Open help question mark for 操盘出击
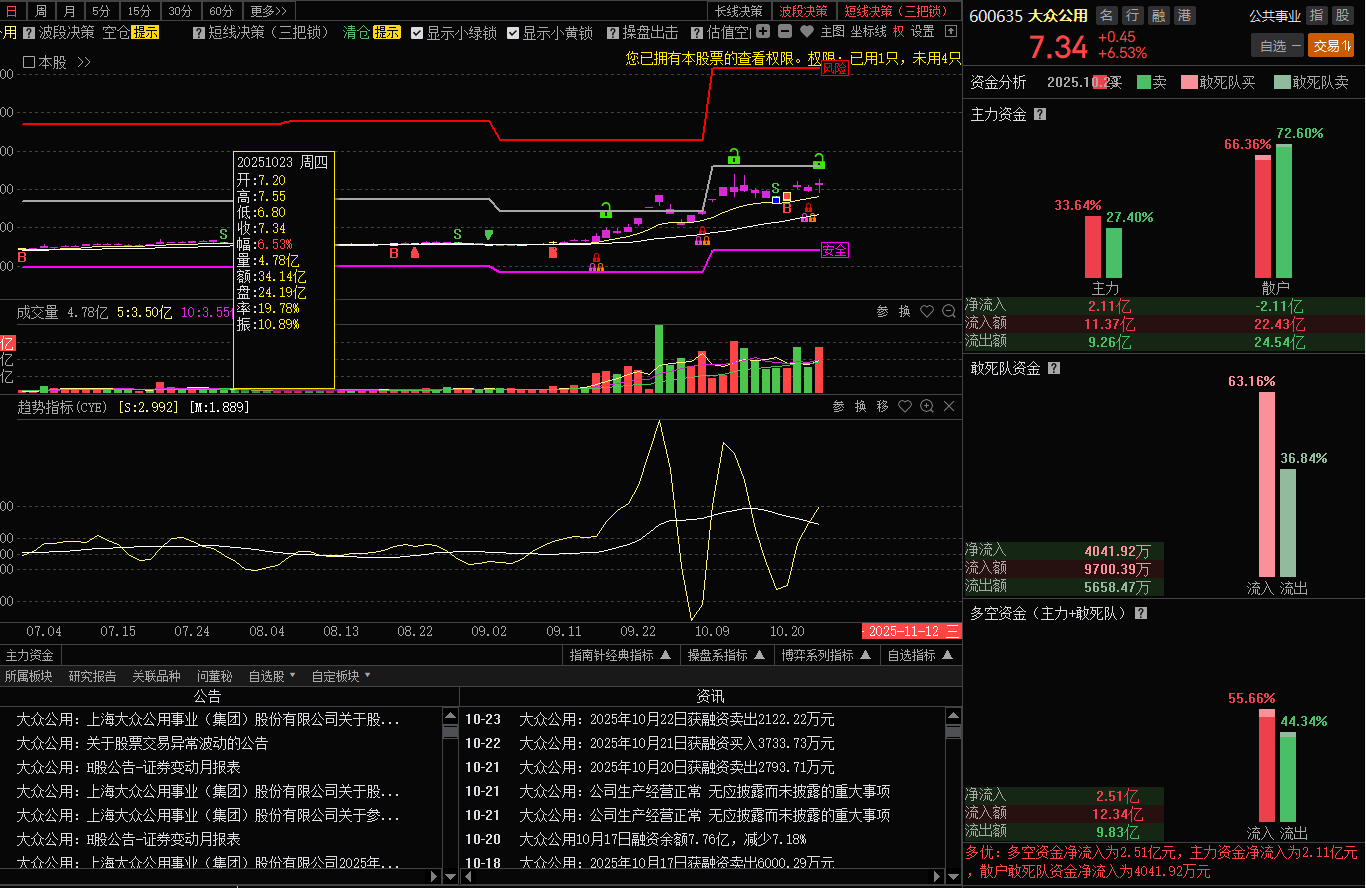Screen dimensions: 1366x888 [x=612, y=32]
